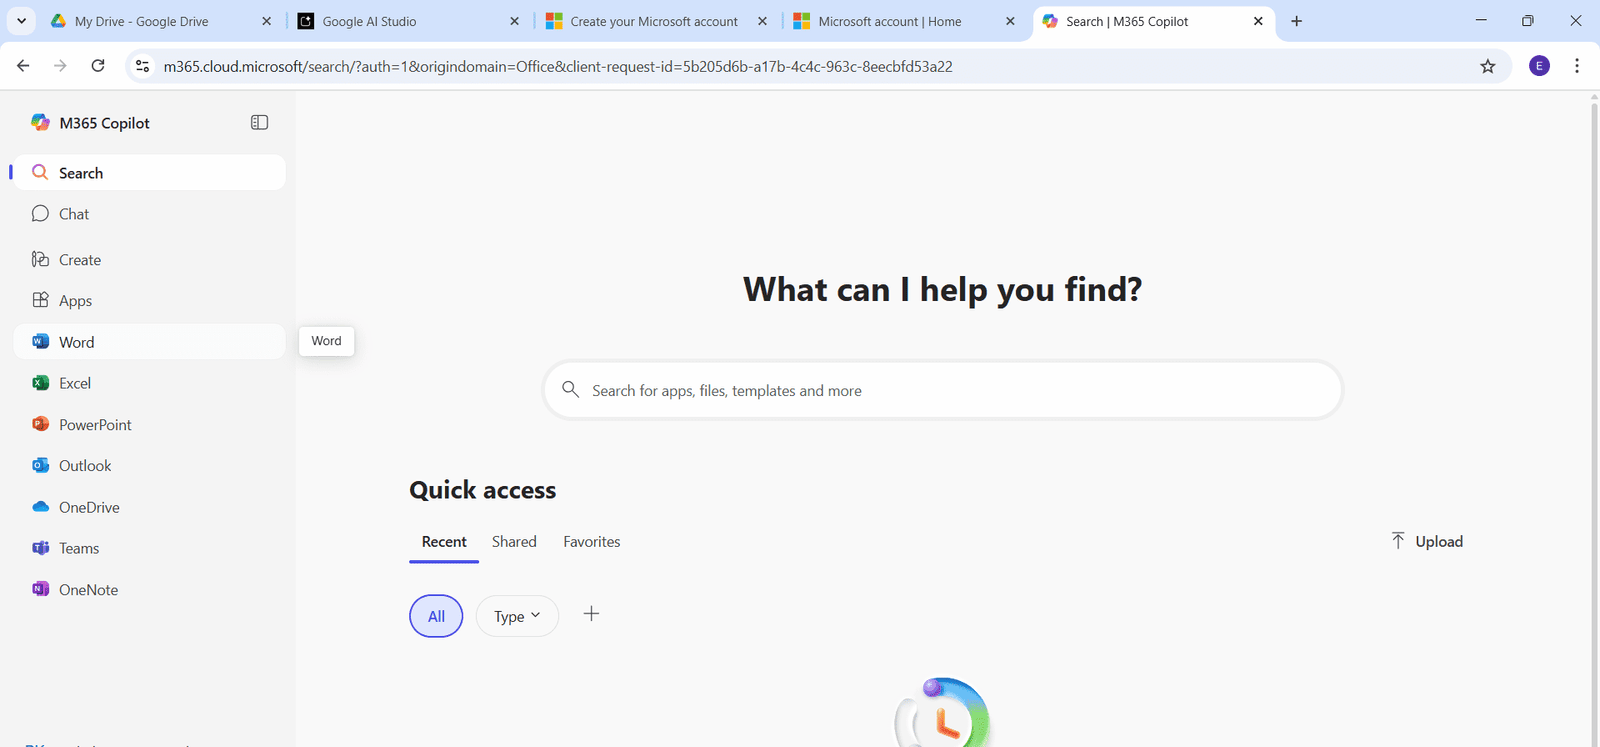Image resolution: width=1600 pixels, height=747 pixels.
Task: Expand the Type filter dropdown
Action: tap(517, 616)
